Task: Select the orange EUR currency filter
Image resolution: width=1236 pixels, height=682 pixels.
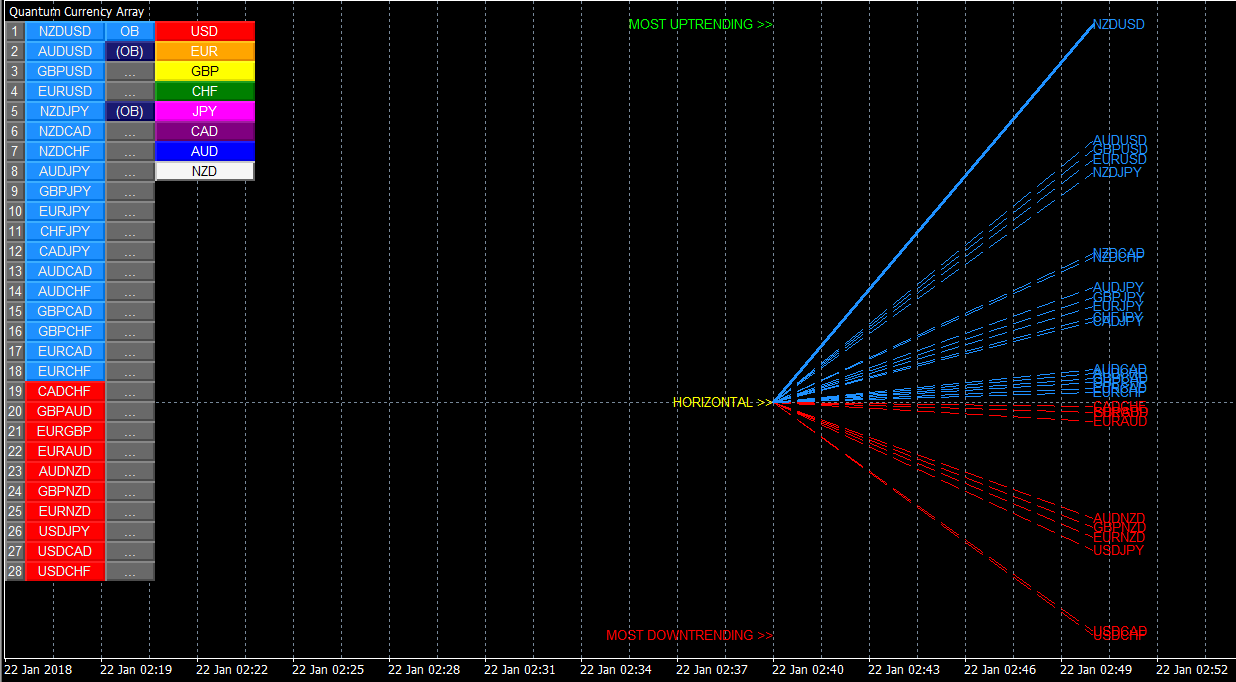Action: pos(205,51)
